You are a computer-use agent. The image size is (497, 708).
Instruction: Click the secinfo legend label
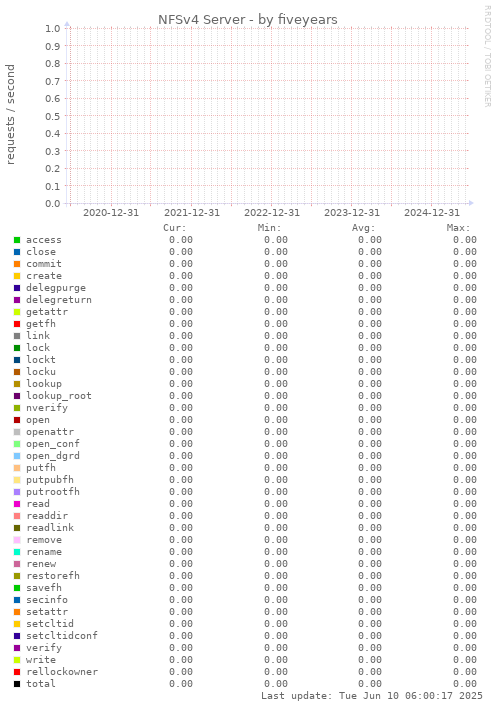coord(47,600)
